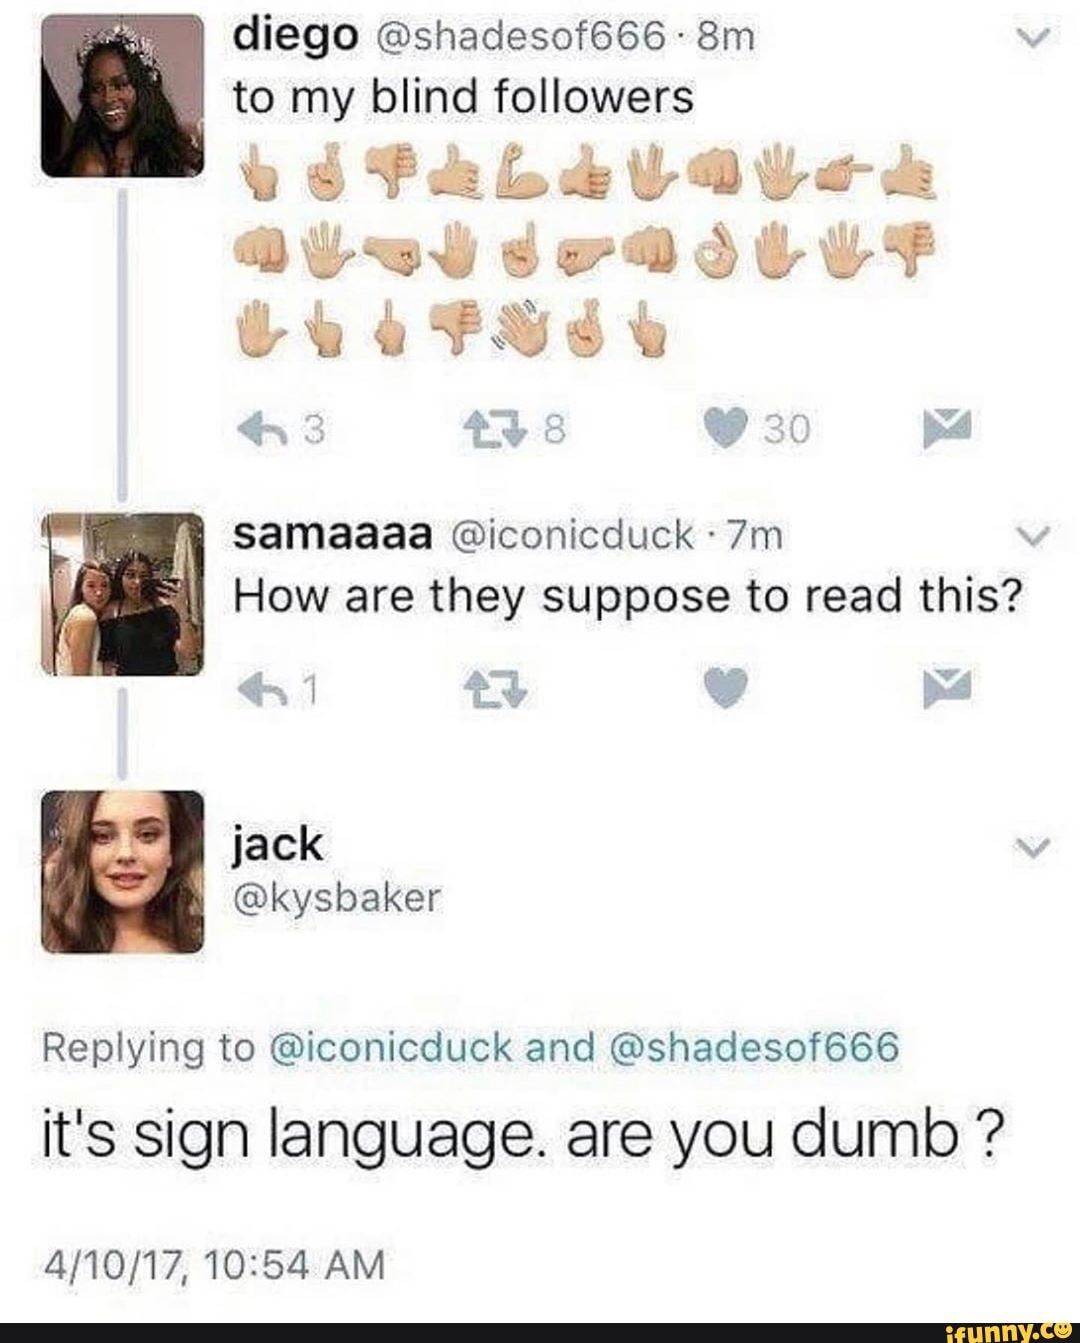Open the dropdown chevron on diego's tweet

[x=1036, y=36]
